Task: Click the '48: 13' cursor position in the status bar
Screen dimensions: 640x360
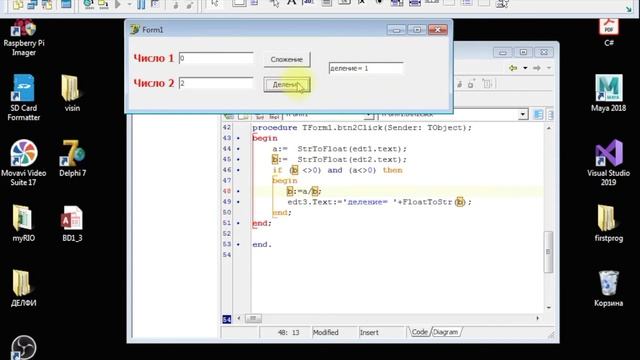Action: pyautogui.click(x=289, y=332)
